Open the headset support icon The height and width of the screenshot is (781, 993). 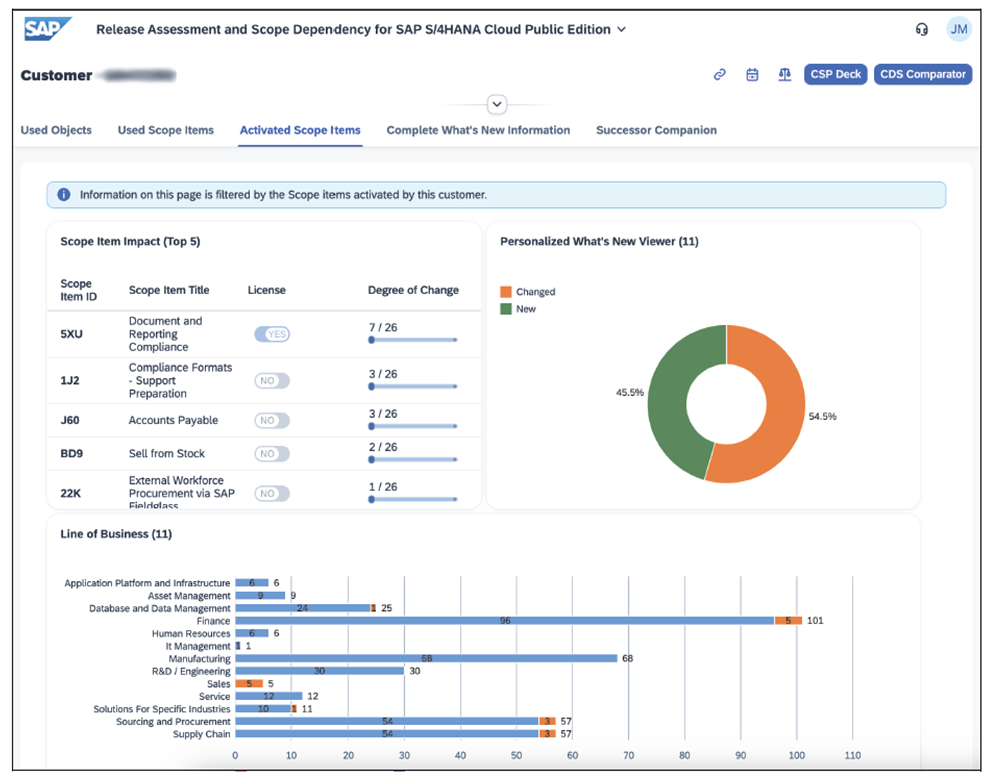[921, 29]
